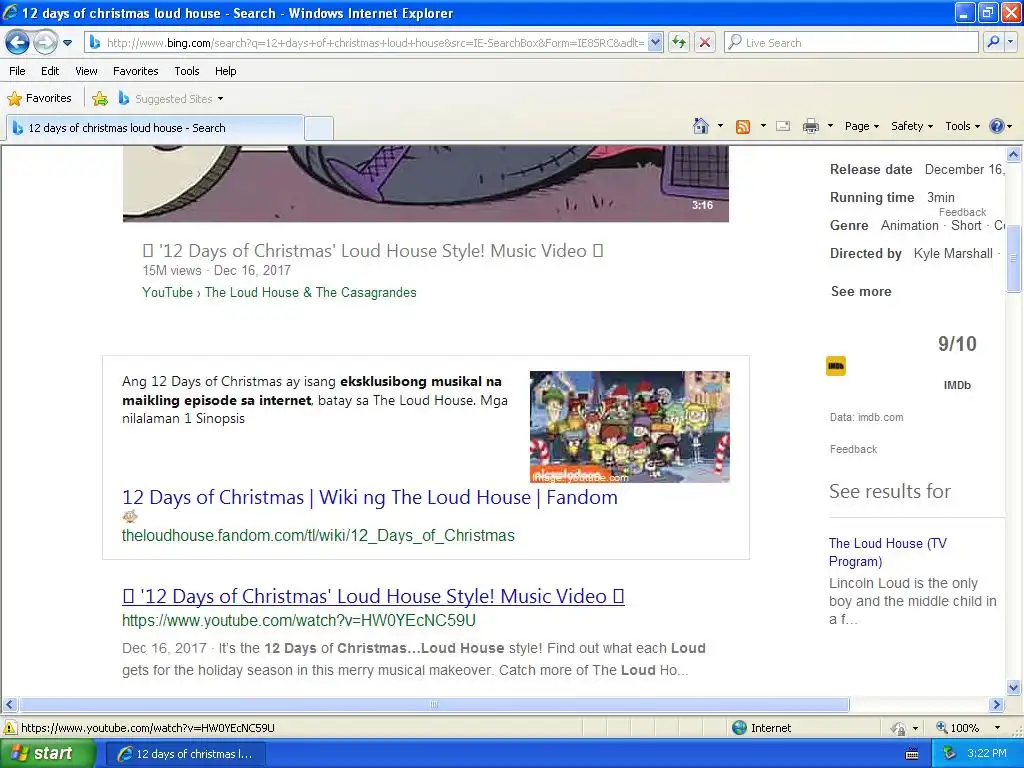Screen dimensions: 1024x768
Task: Open the Favorites menu
Action: click(136, 71)
